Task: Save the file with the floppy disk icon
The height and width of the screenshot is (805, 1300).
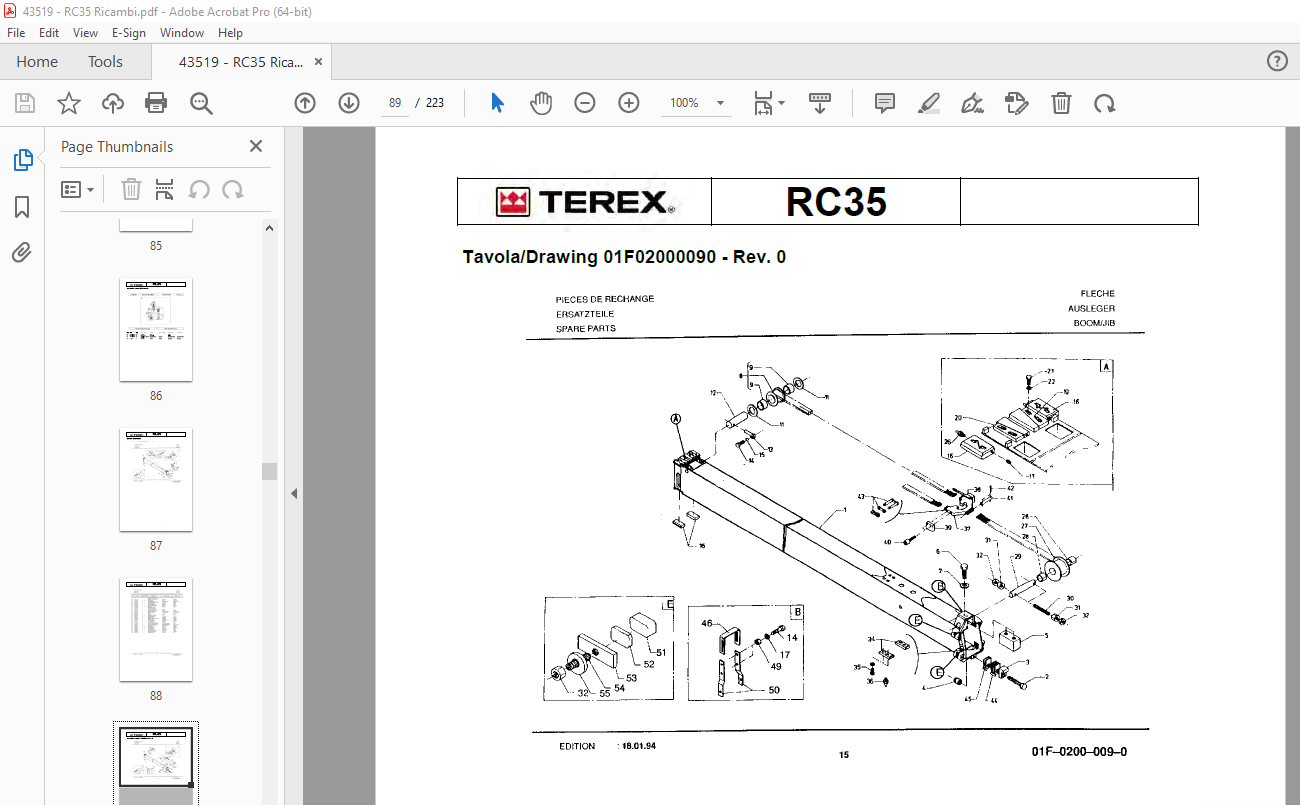Action: [25, 103]
